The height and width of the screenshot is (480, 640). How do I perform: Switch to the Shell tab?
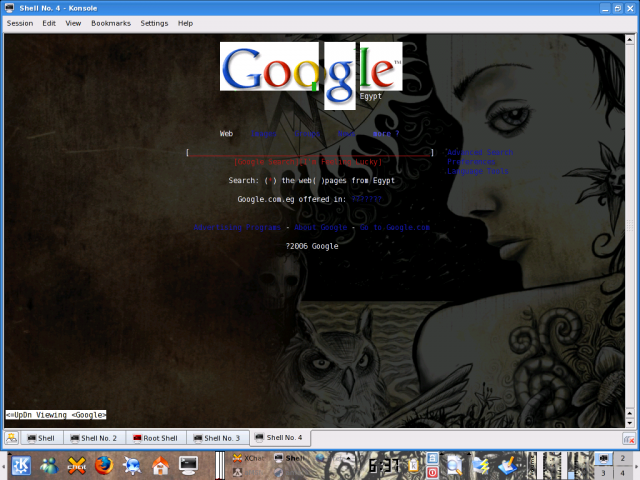point(41,438)
